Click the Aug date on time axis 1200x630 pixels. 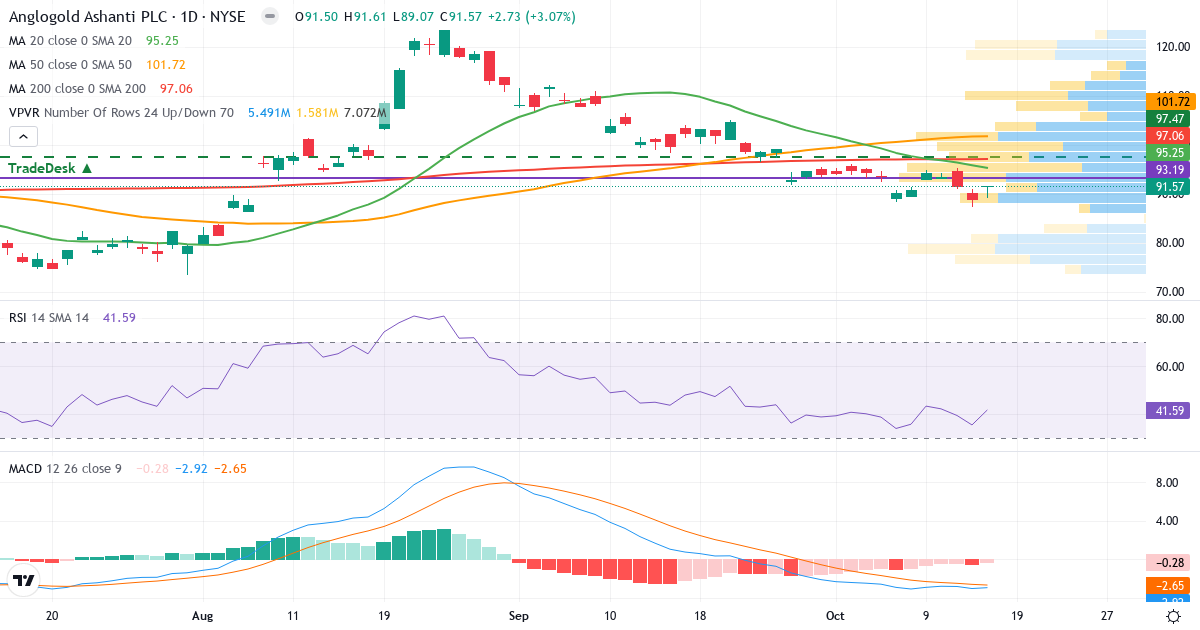(203, 617)
